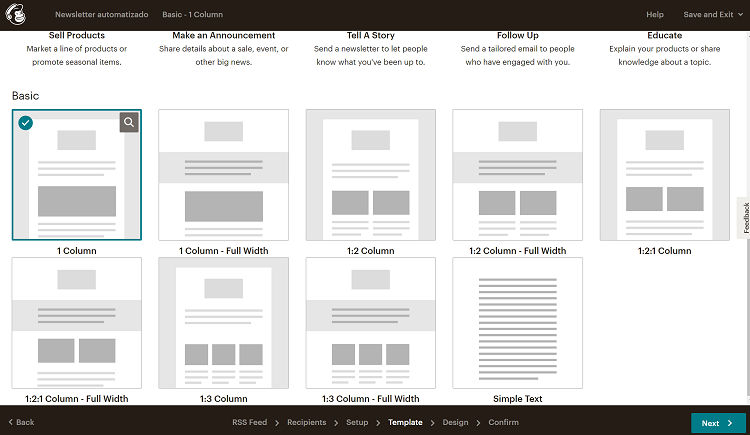This screenshot has width=750, height=435.
Task: Open the Feedback side tab
Action: pos(743,218)
